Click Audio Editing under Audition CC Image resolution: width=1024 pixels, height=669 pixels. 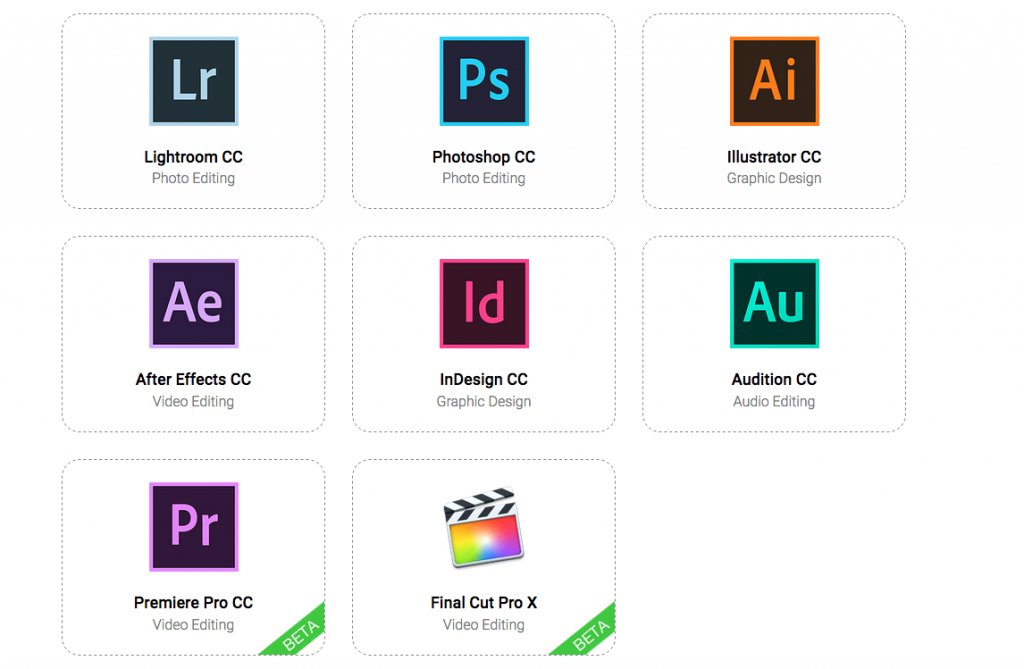pos(774,401)
